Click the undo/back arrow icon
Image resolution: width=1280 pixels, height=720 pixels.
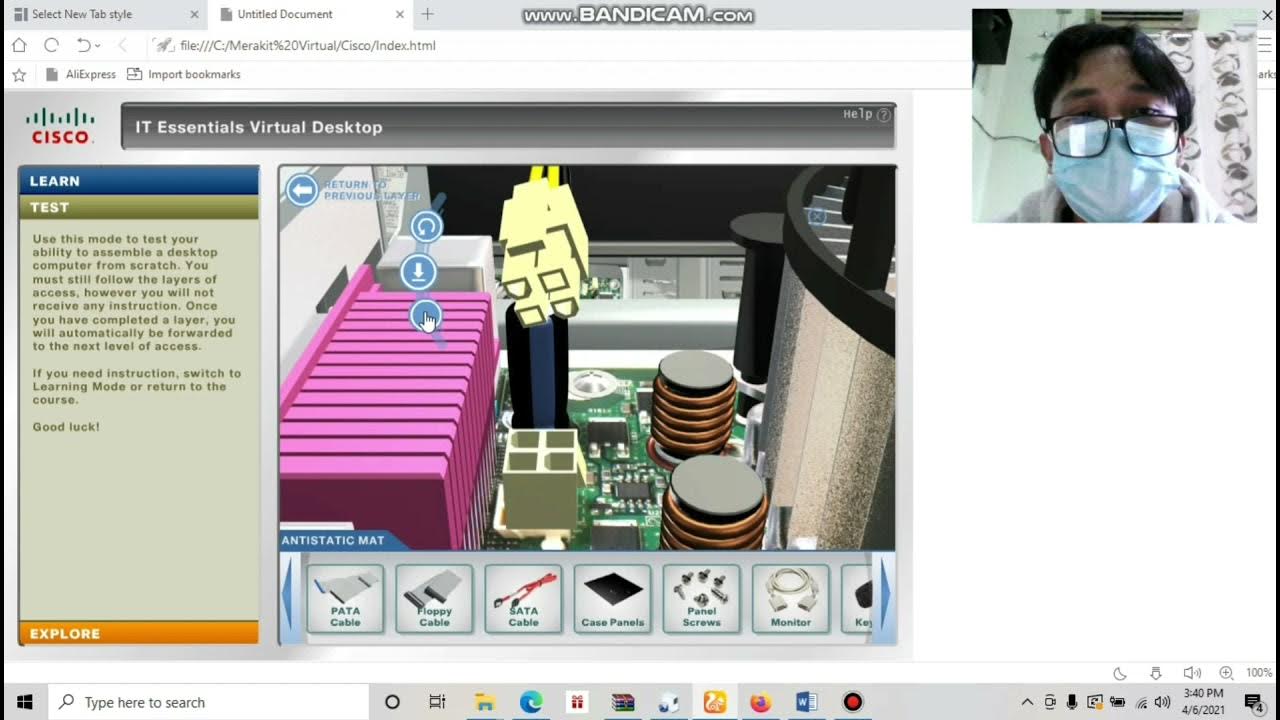click(x=83, y=45)
